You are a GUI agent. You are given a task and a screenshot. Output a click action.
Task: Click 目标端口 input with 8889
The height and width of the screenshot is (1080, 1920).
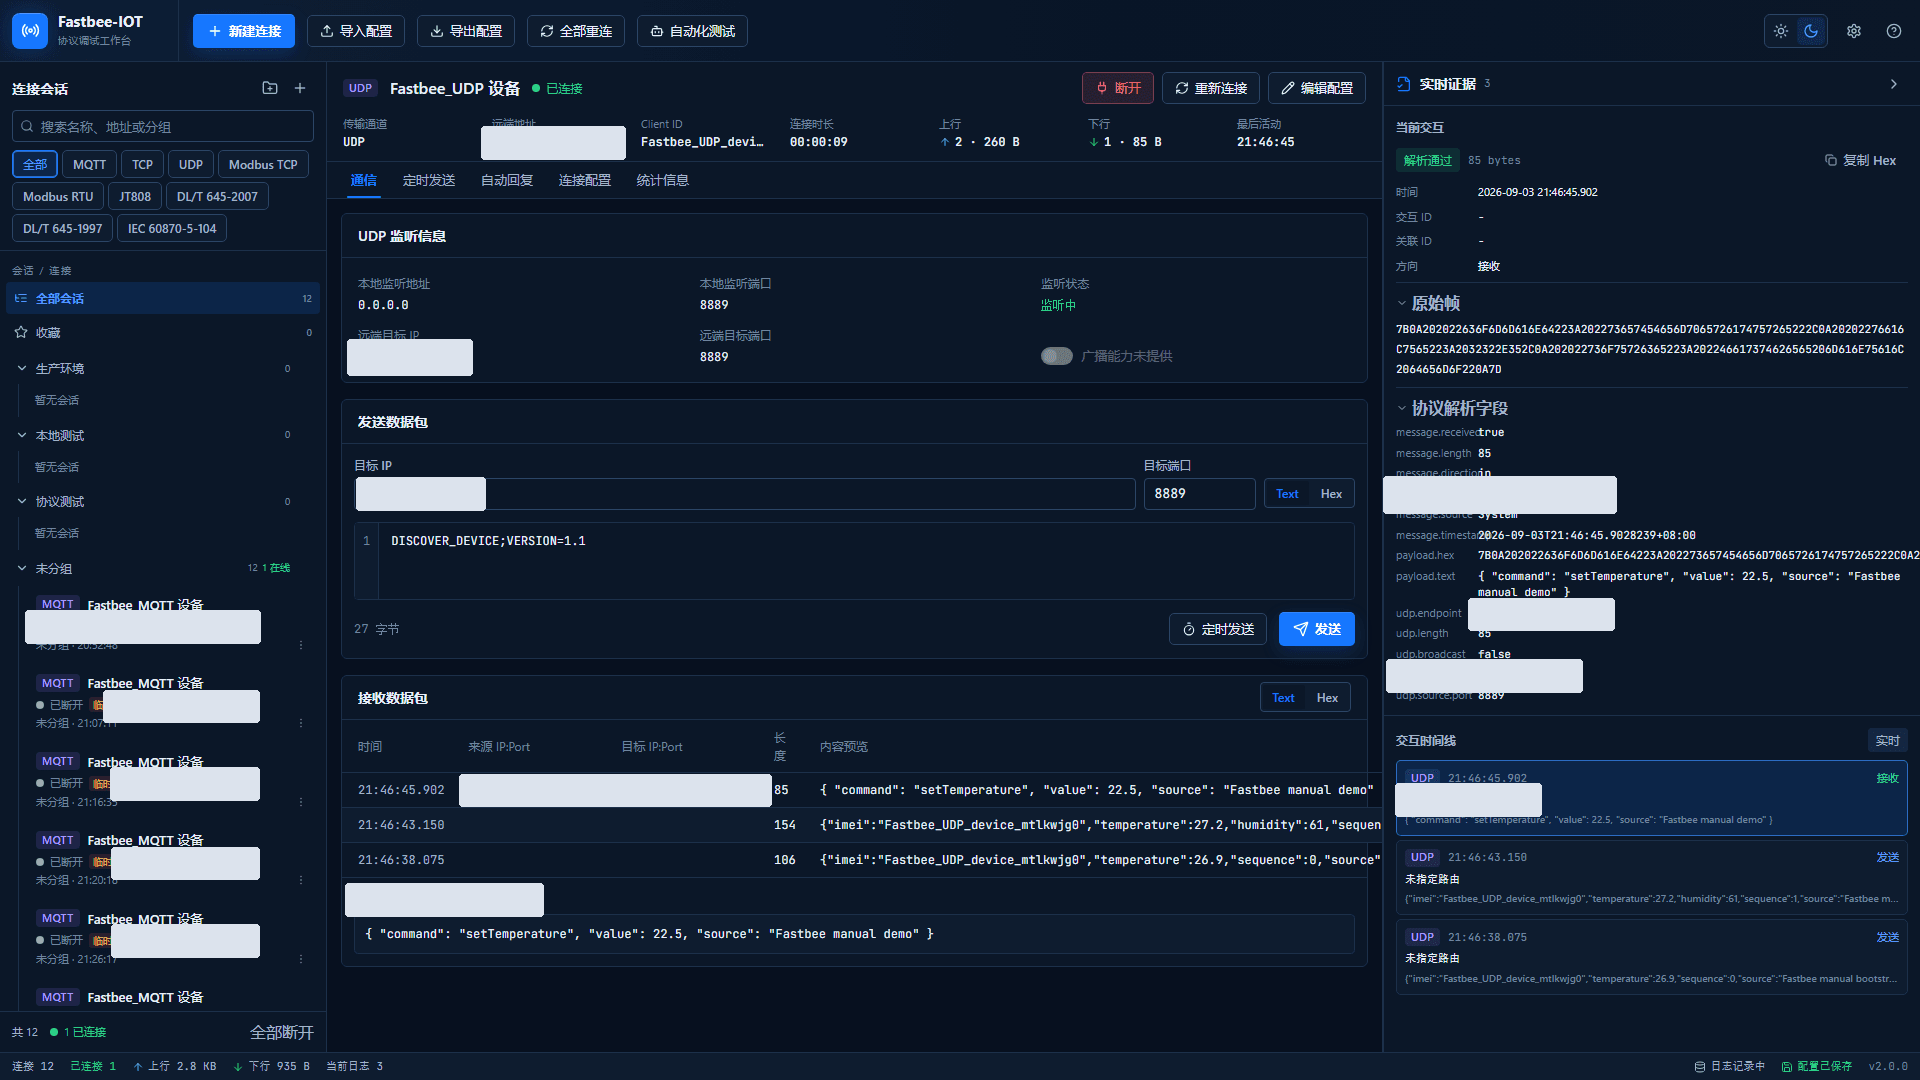[1199, 494]
